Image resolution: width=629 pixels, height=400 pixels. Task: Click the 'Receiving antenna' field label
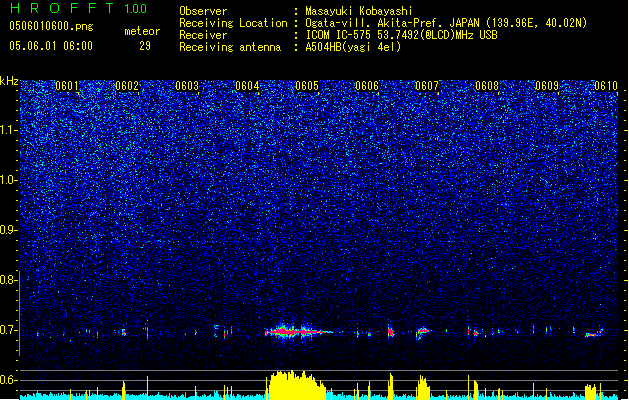[x=230, y=47]
